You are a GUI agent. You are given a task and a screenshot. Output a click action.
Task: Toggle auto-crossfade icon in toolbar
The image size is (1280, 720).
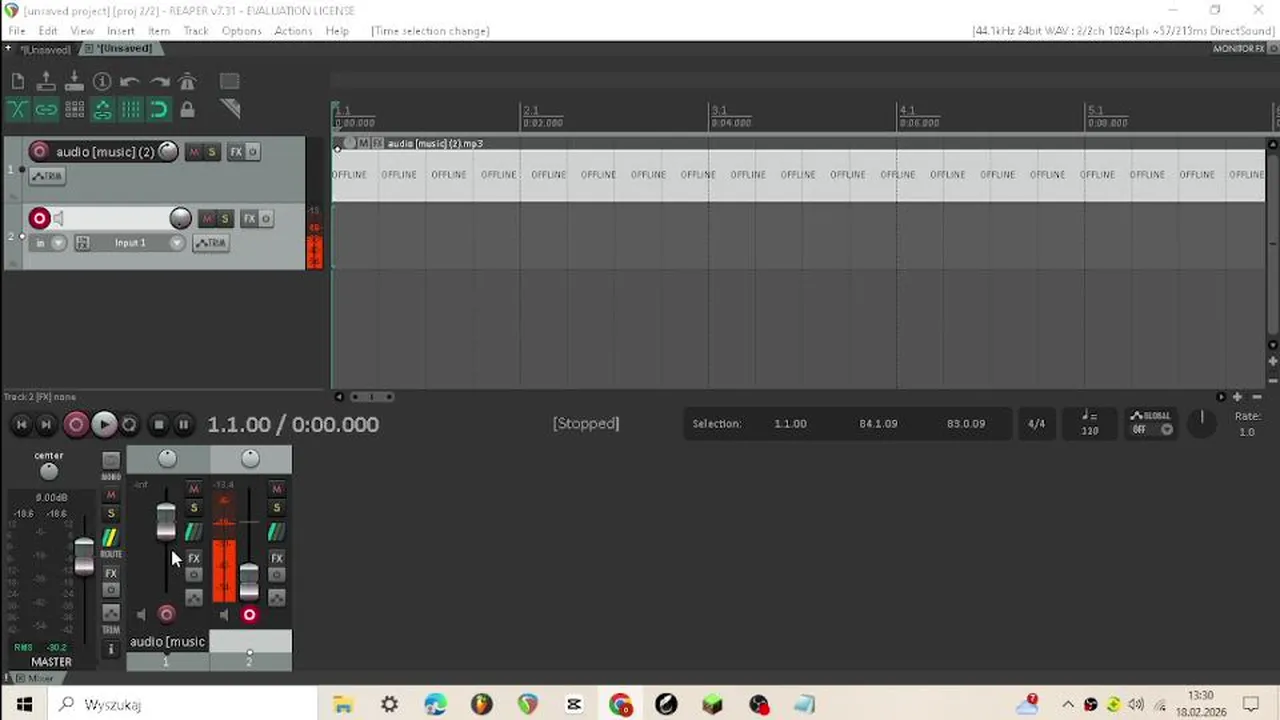click(x=18, y=110)
